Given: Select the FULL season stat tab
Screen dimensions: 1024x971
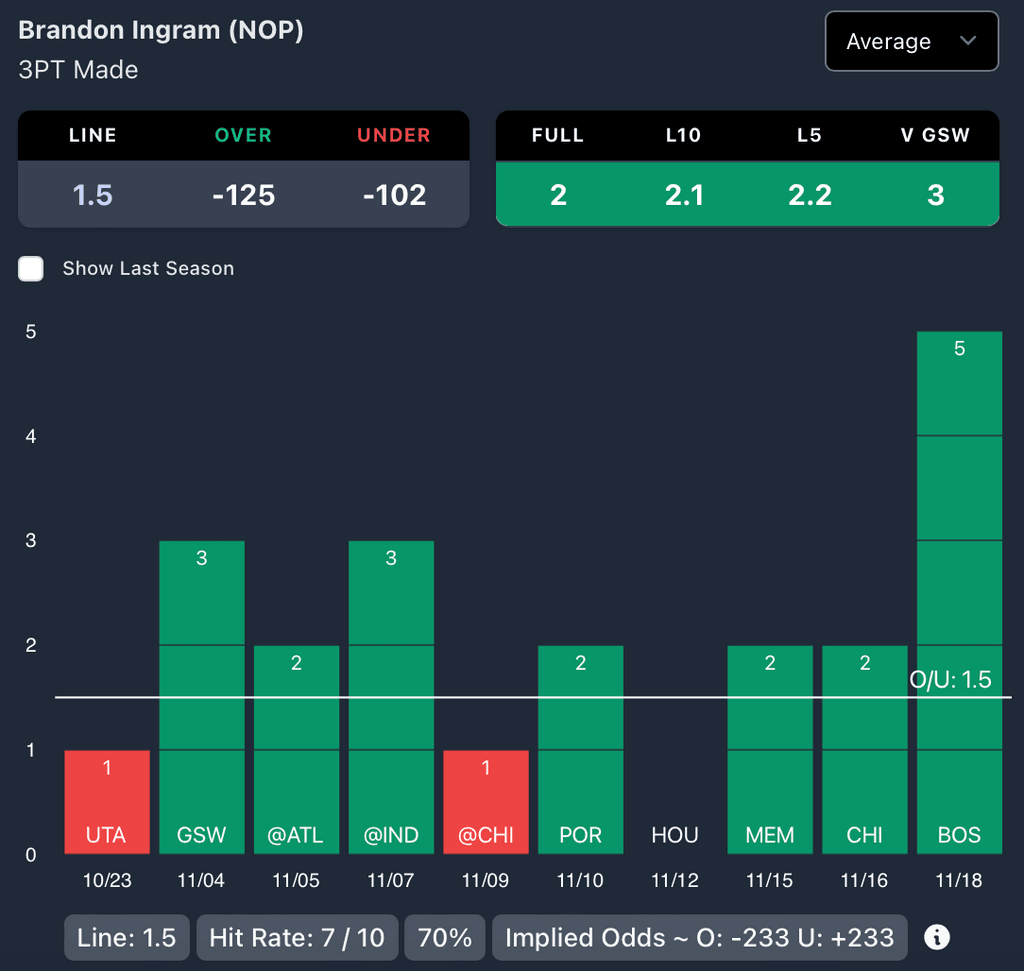Looking at the screenshot, I should coord(558,135).
